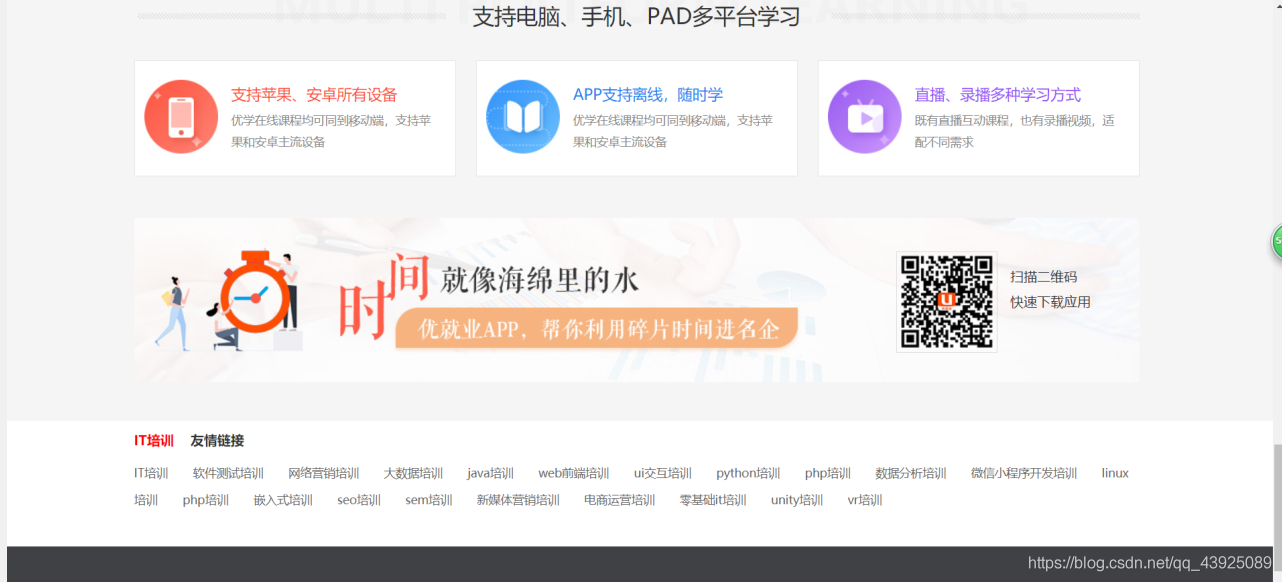Open the 新媒体营销培训 link
Viewport: 1282px width, 582px height.
pyautogui.click(x=518, y=501)
